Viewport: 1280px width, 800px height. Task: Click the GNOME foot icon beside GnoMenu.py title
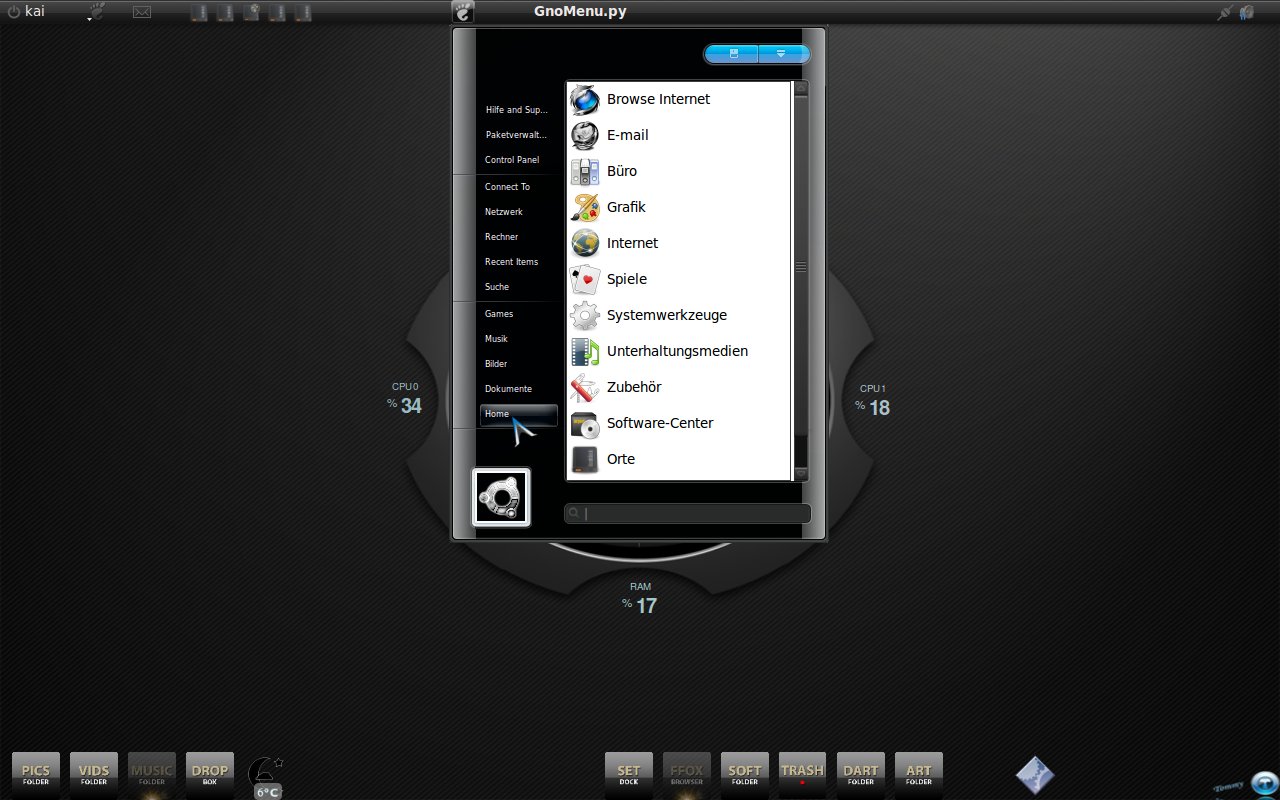pyautogui.click(x=462, y=12)
